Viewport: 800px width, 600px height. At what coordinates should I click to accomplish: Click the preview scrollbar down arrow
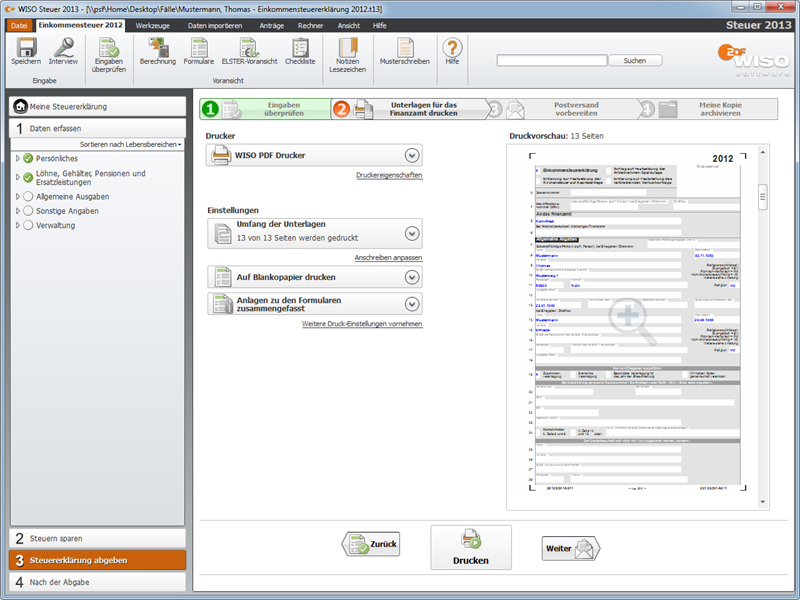coord(763,502)
